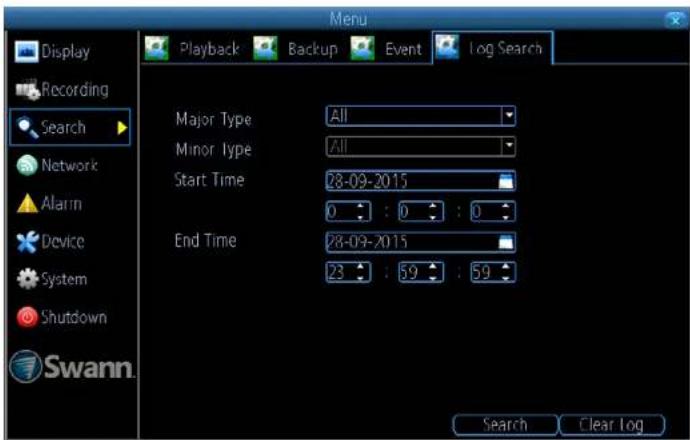The height and width of the screenshot is (440, 690).
Task: Open the Alarm warning triangle icon
Action: point(27,204)
